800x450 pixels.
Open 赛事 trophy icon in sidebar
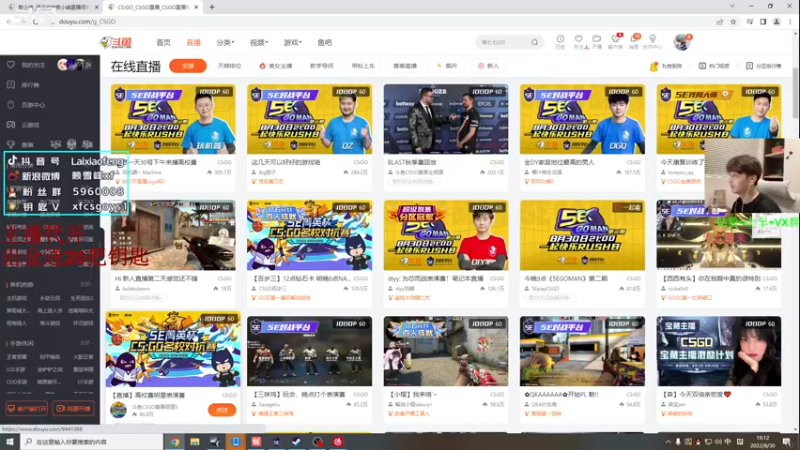coord(11,144)
